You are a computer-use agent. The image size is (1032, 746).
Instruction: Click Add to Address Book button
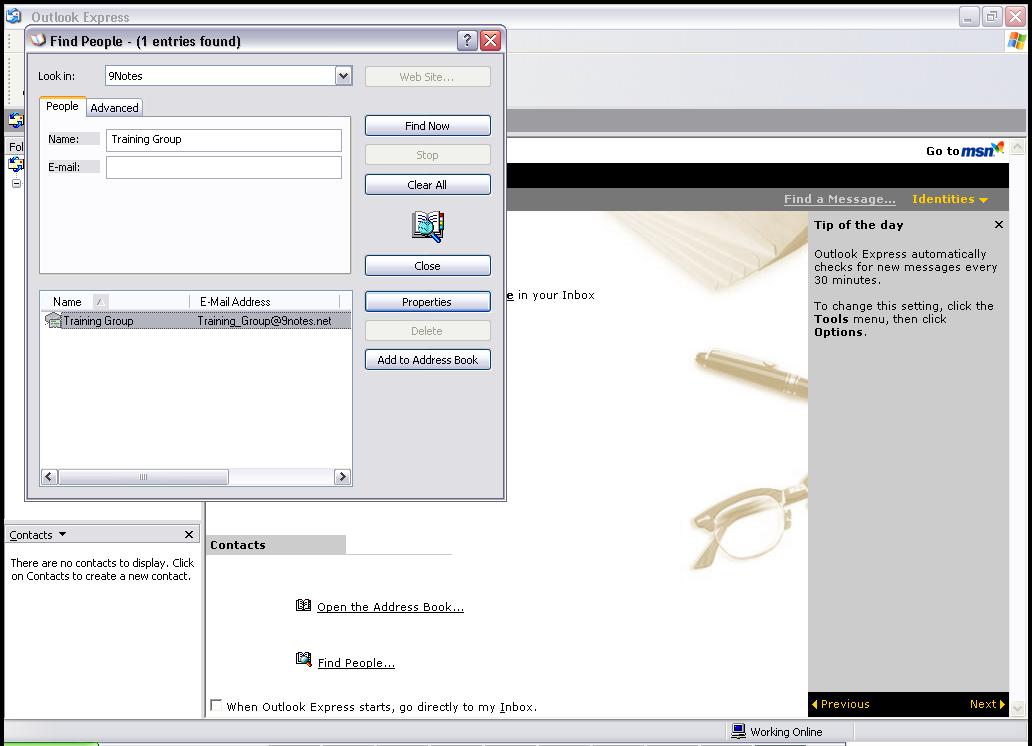click(x=428, y=360)
